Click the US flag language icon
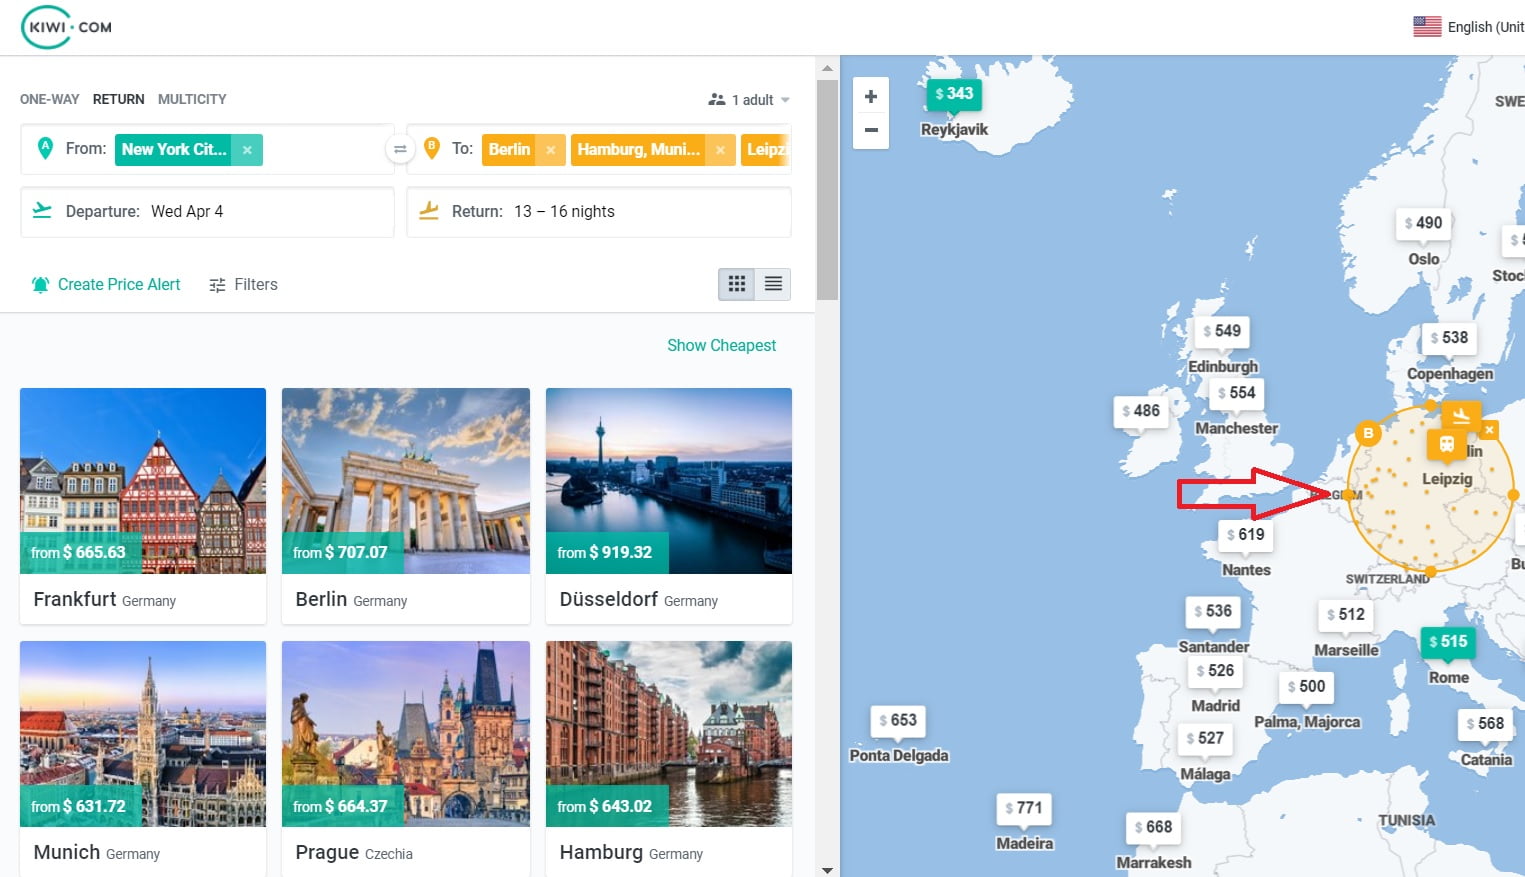Screen dimensions: 1525x877 tap(1427, 27)
